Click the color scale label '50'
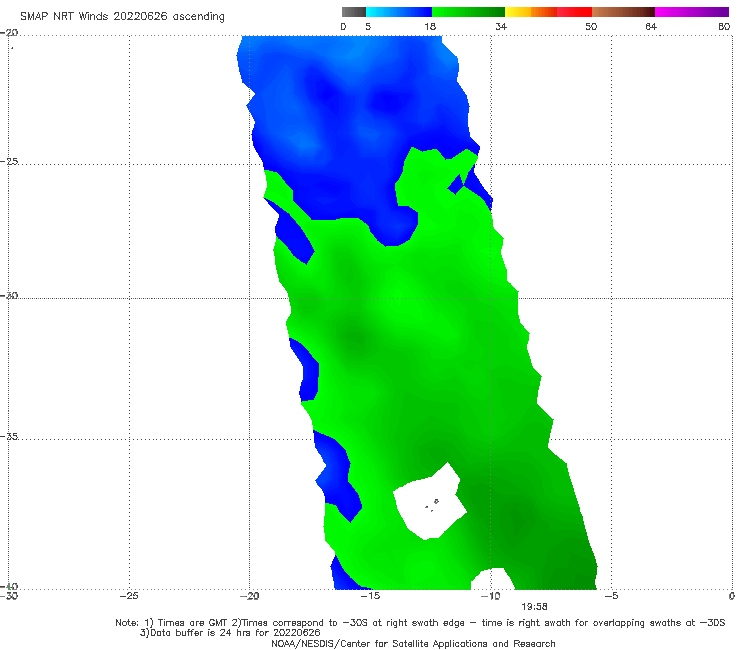The image size is (740, 650). (x=591, y=26)
